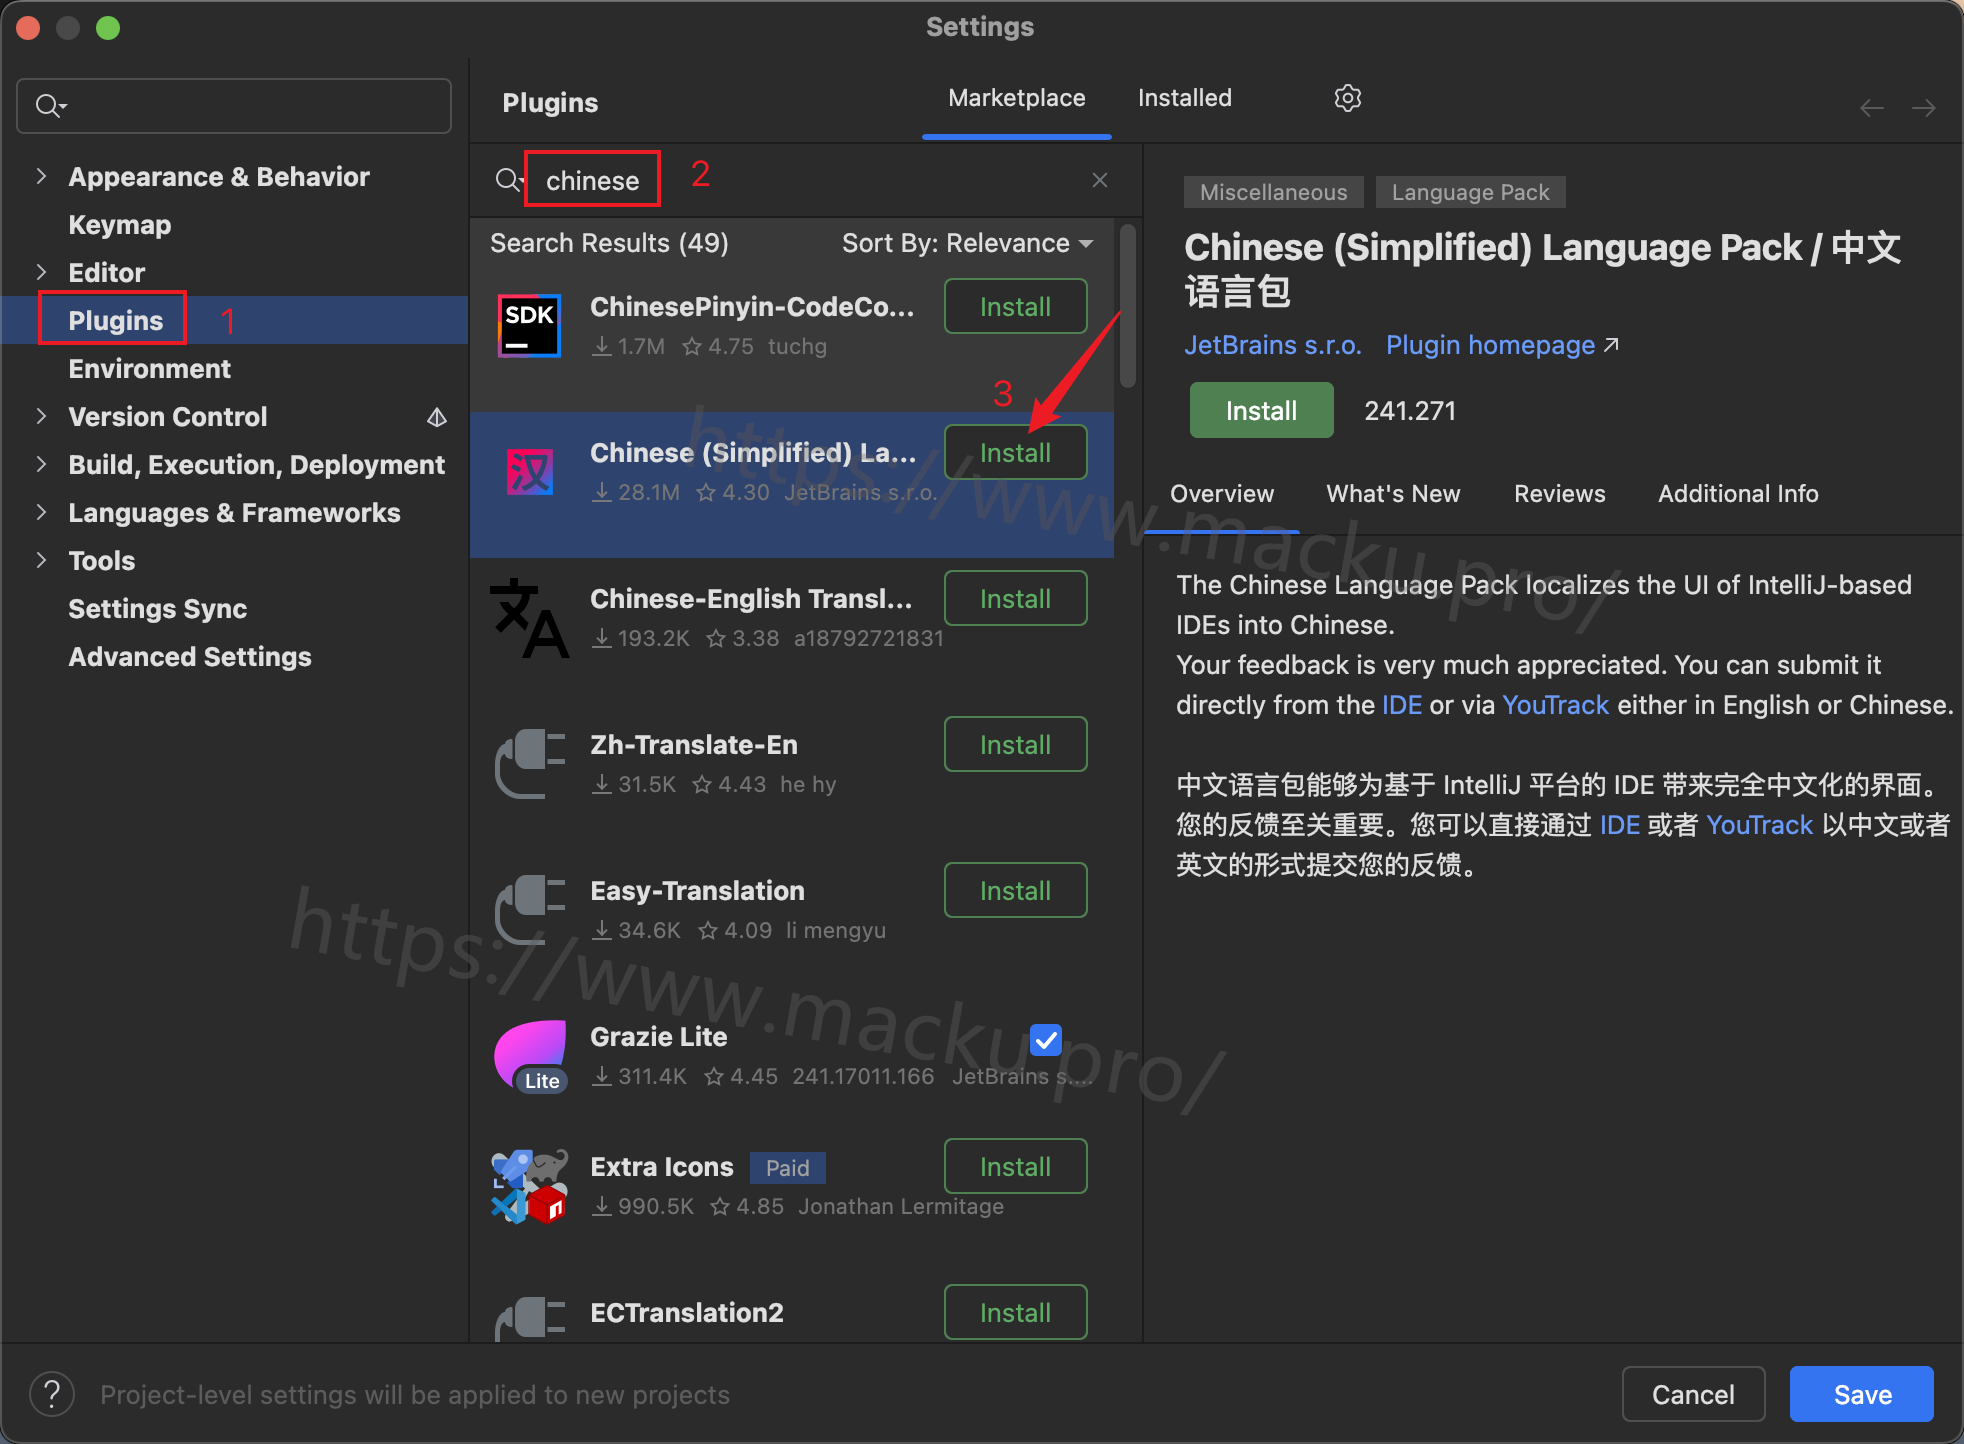Image resolution: width=1964 pixels, height=1444 pixels.
Task: Click the Save button
Action: click(1862, 1394)
